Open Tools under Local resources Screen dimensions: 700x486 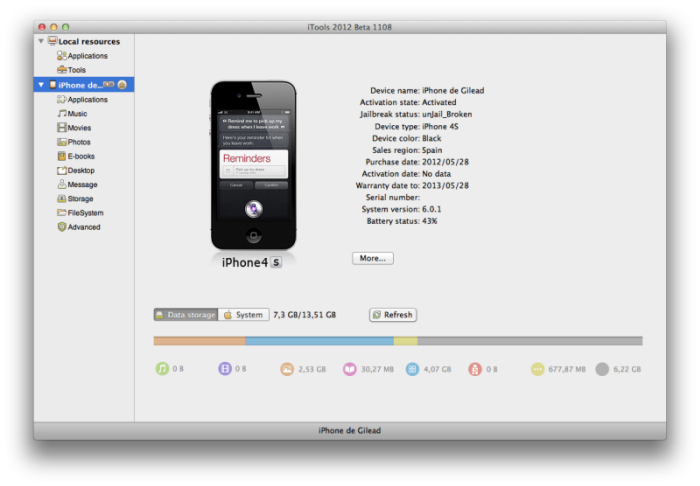71,70
